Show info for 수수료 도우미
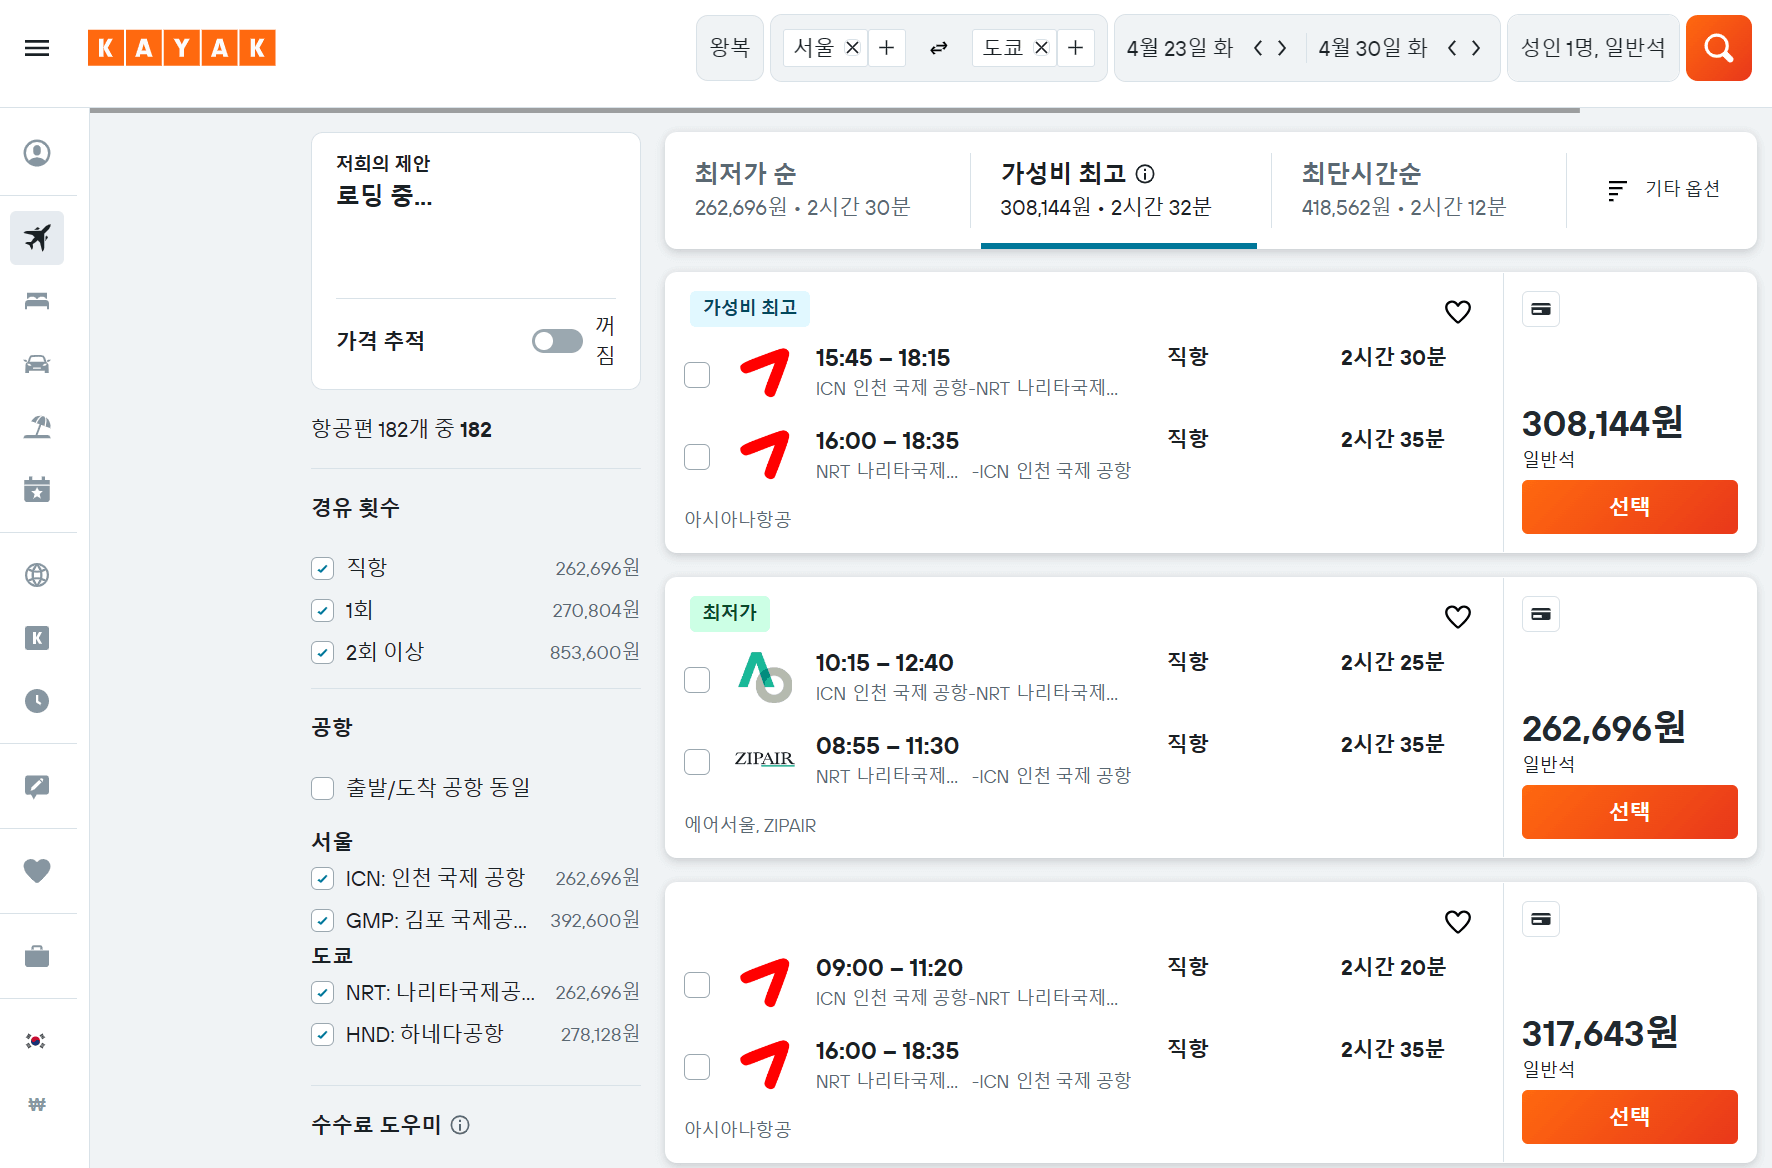The height and width of the screenshot is (1168, 1772). coord(460,1125)
